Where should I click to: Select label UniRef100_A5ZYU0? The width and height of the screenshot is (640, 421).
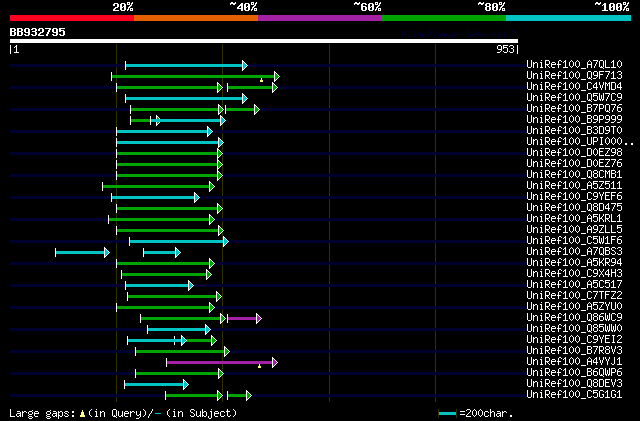tap(574, 307)
